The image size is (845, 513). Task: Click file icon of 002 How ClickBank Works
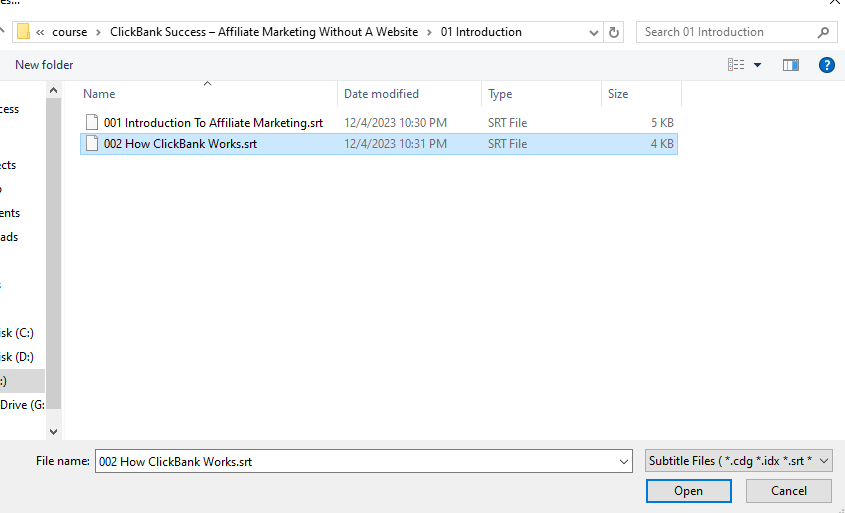92,144
